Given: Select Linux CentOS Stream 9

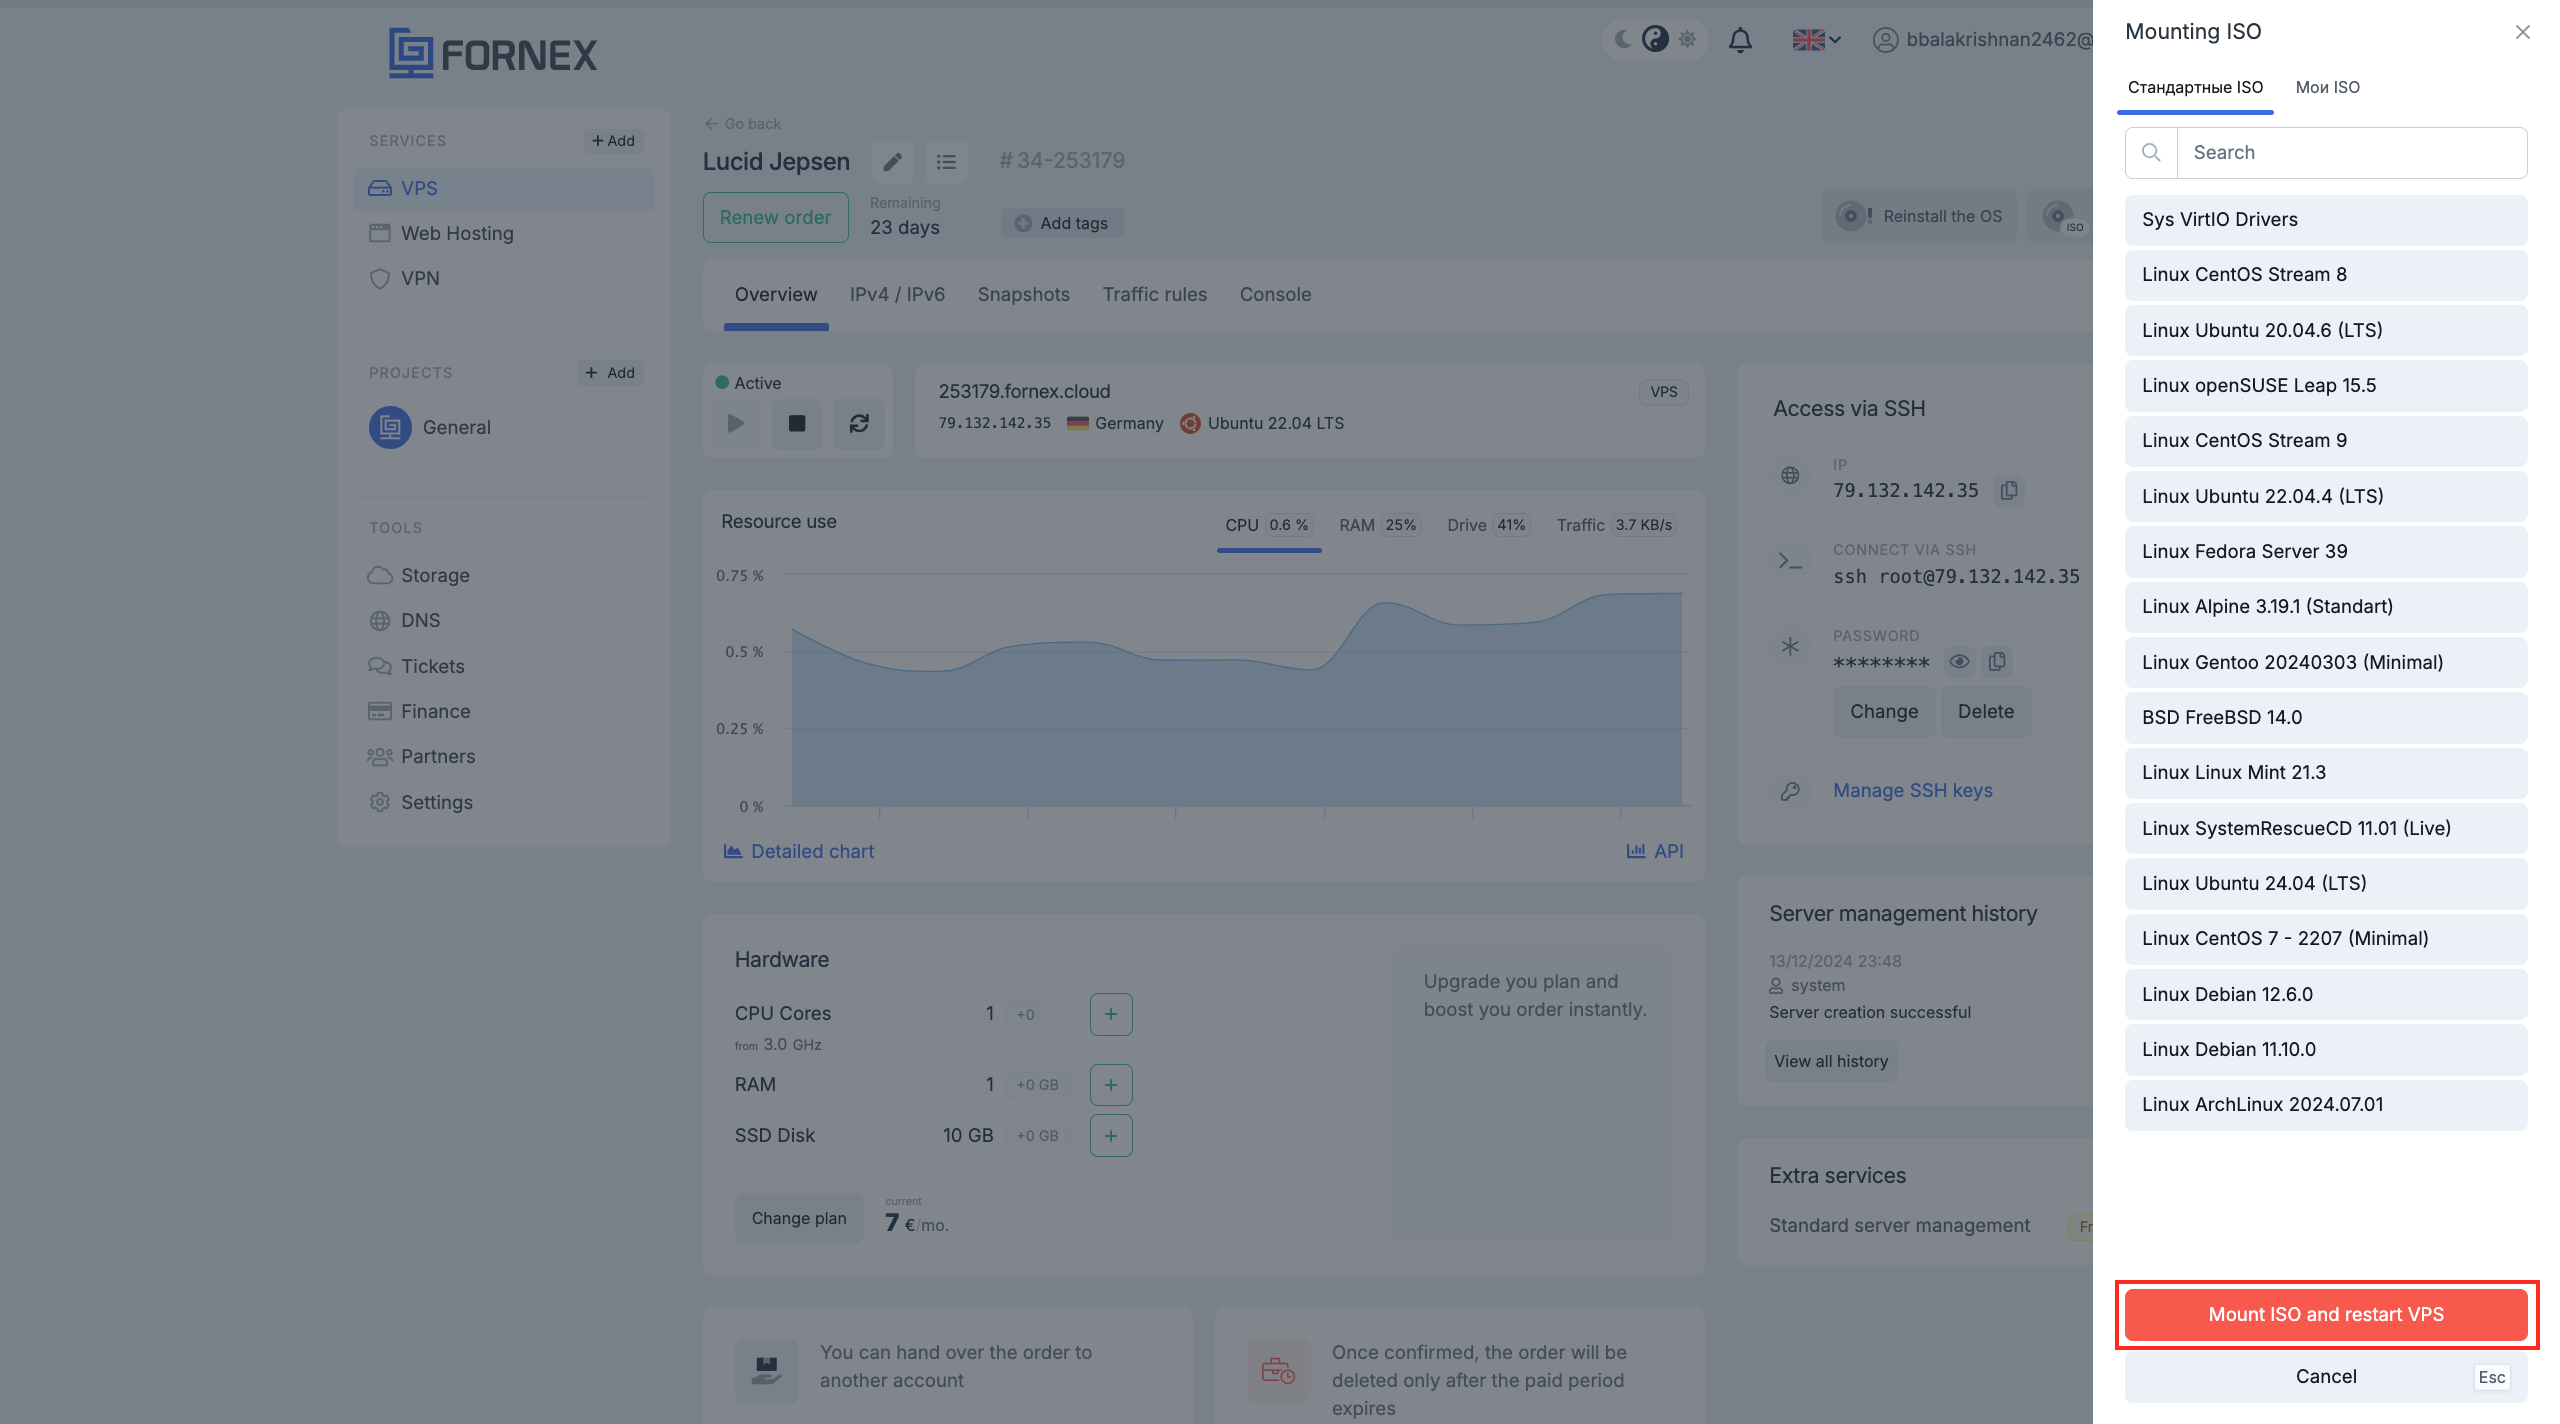Looking at the screenshot, I should pos(2326,441).
